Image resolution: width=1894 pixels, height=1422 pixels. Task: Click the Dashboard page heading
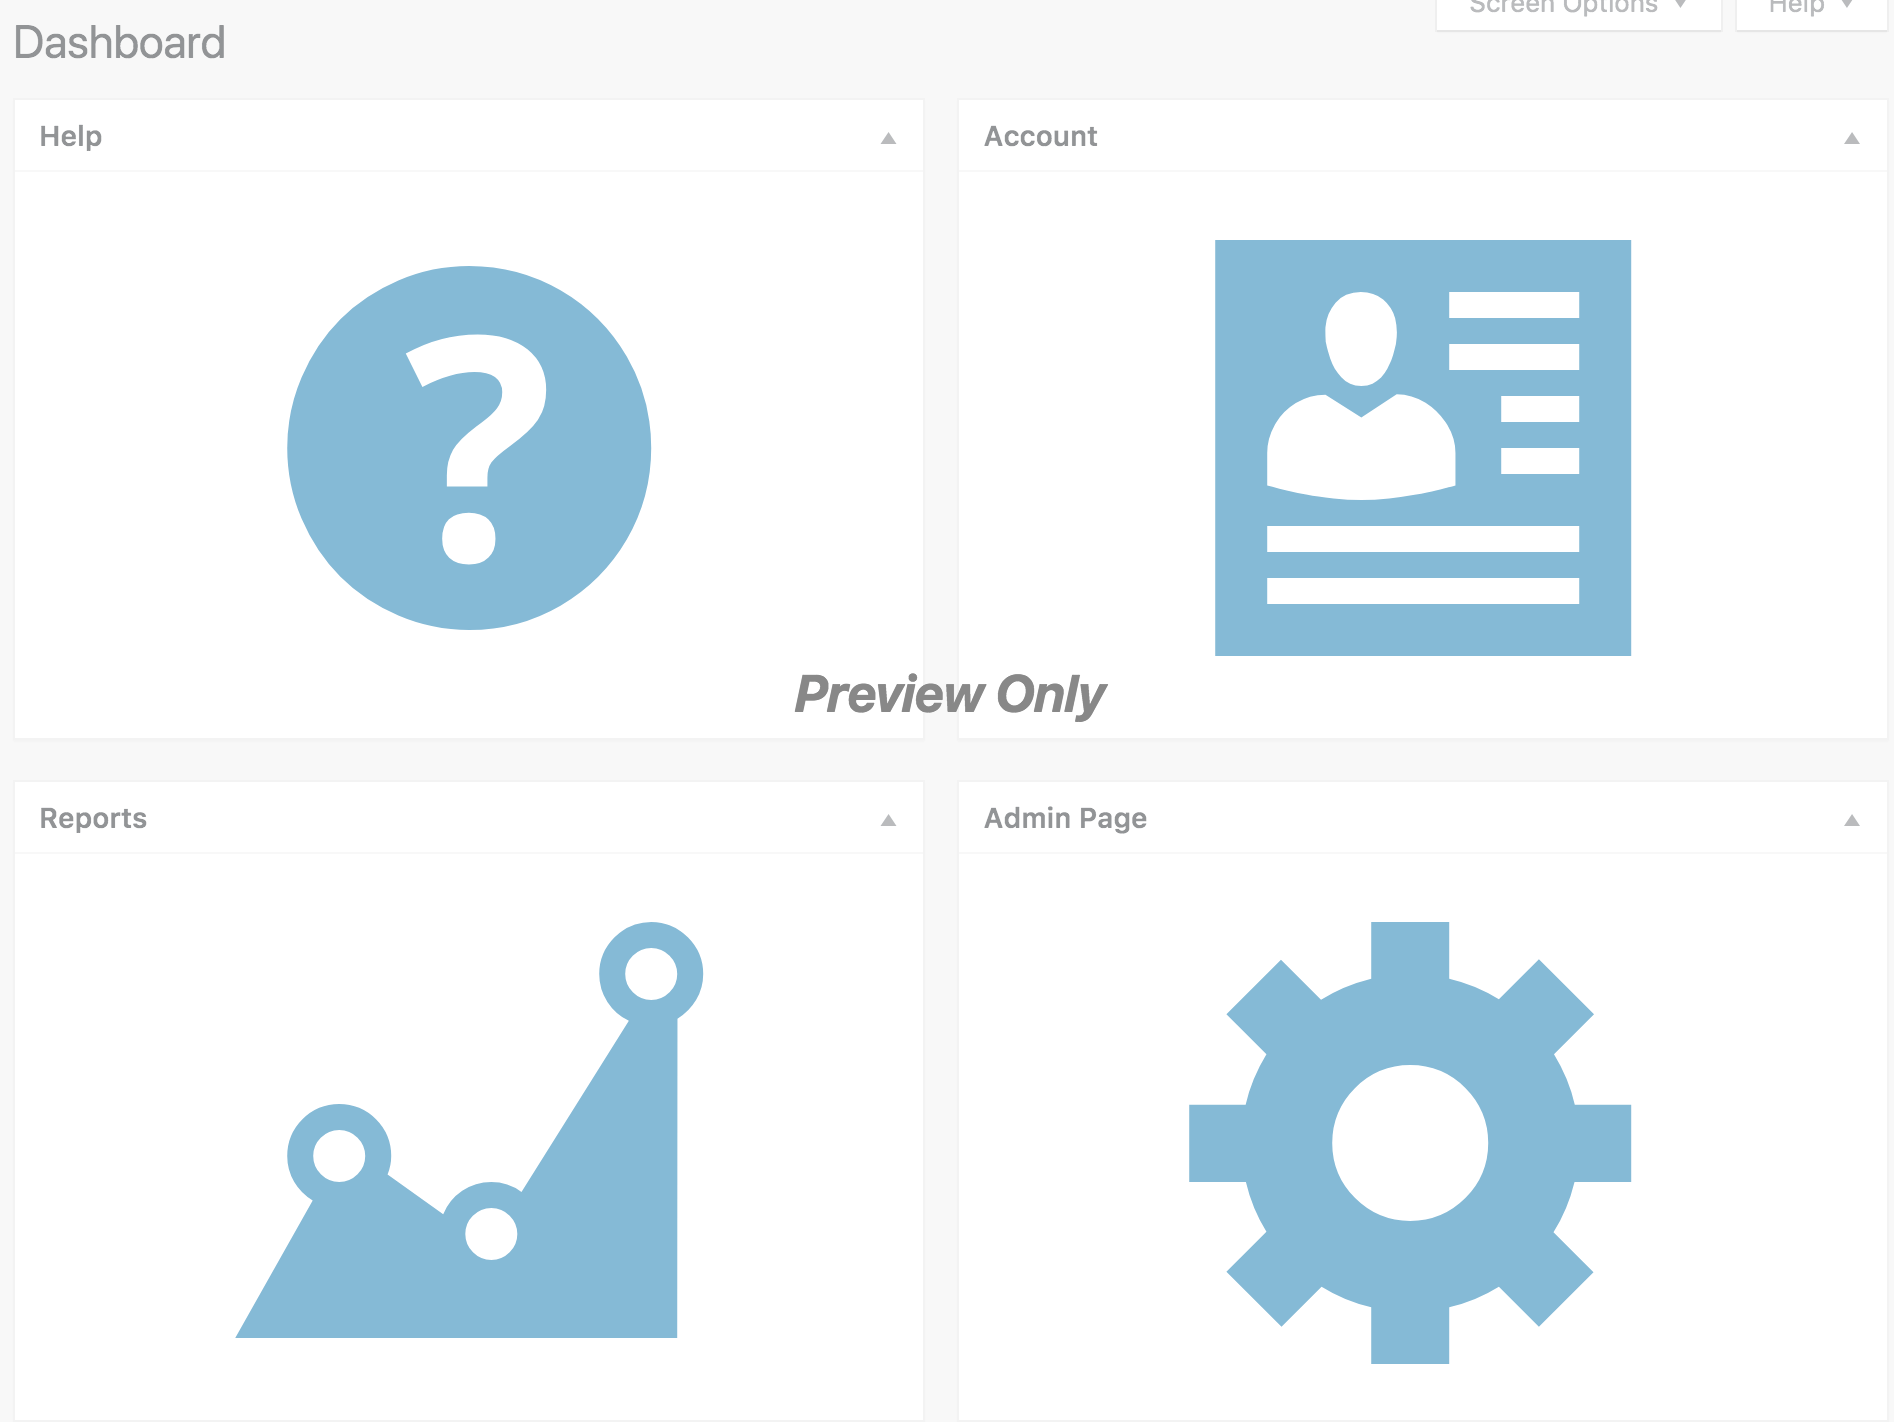pyautogui.click(x=120, y=43)
